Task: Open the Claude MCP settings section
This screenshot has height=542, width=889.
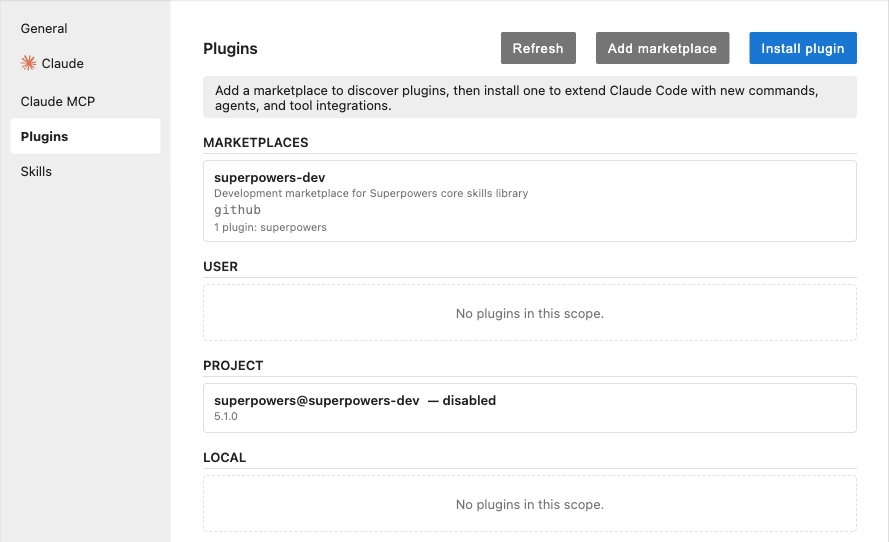Action: pos(57,101)
